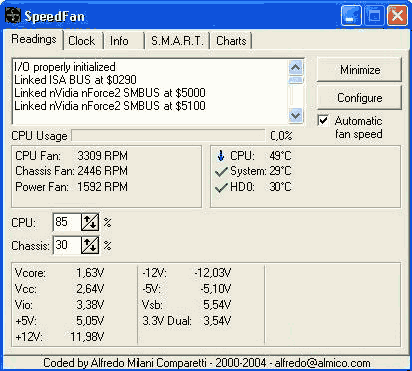Image resolution: width=412 pixels, height=371 pixels.
Task: Open the Clock tab
Action: point(82,41)
